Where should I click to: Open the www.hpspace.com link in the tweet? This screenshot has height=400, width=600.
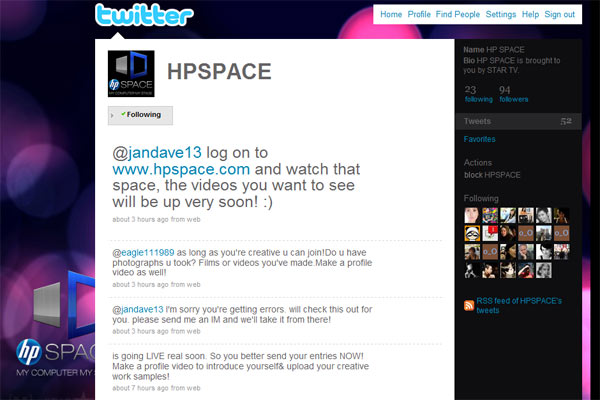coord(181,169)
